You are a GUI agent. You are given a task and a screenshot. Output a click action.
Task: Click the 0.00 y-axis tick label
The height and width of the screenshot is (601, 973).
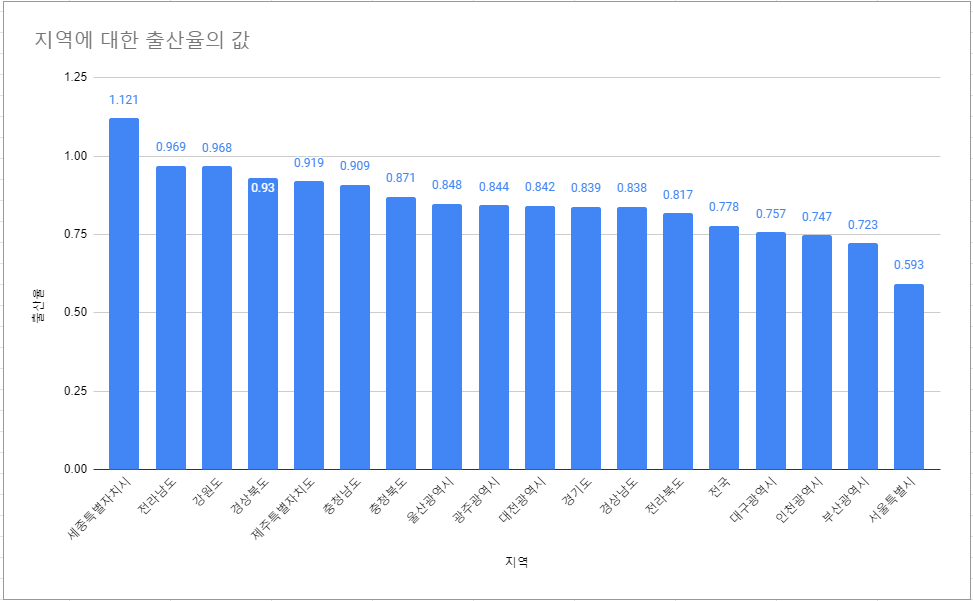pos(76,469)
